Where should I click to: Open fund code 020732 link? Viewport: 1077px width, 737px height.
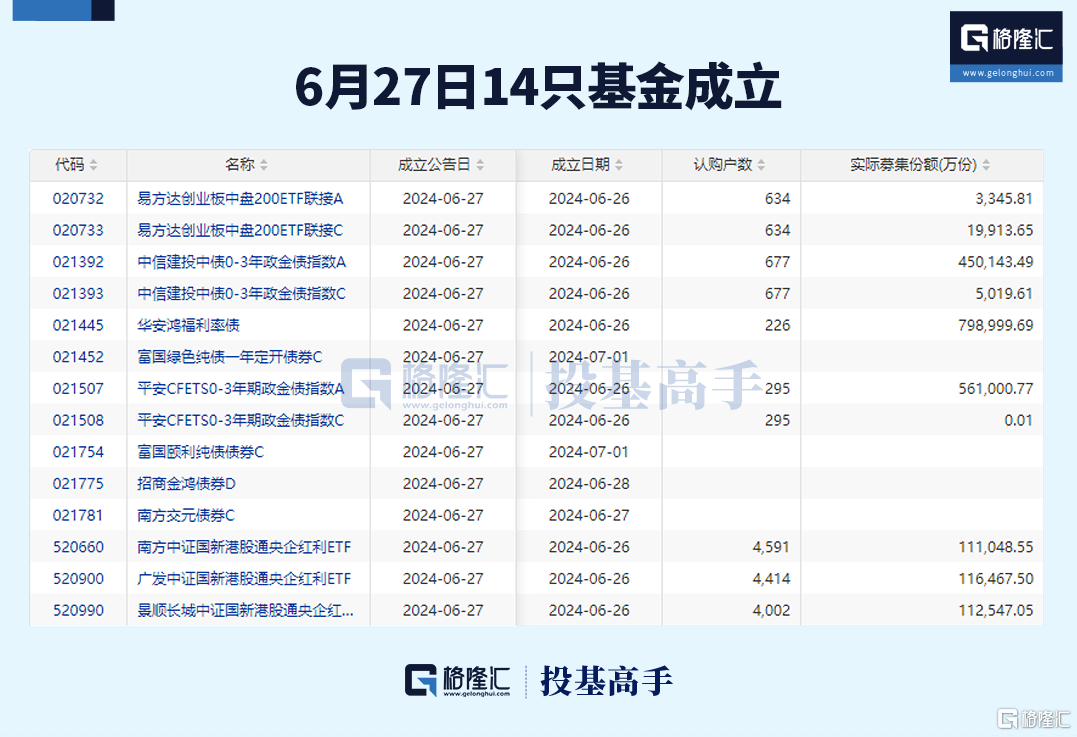pos(78,198)
